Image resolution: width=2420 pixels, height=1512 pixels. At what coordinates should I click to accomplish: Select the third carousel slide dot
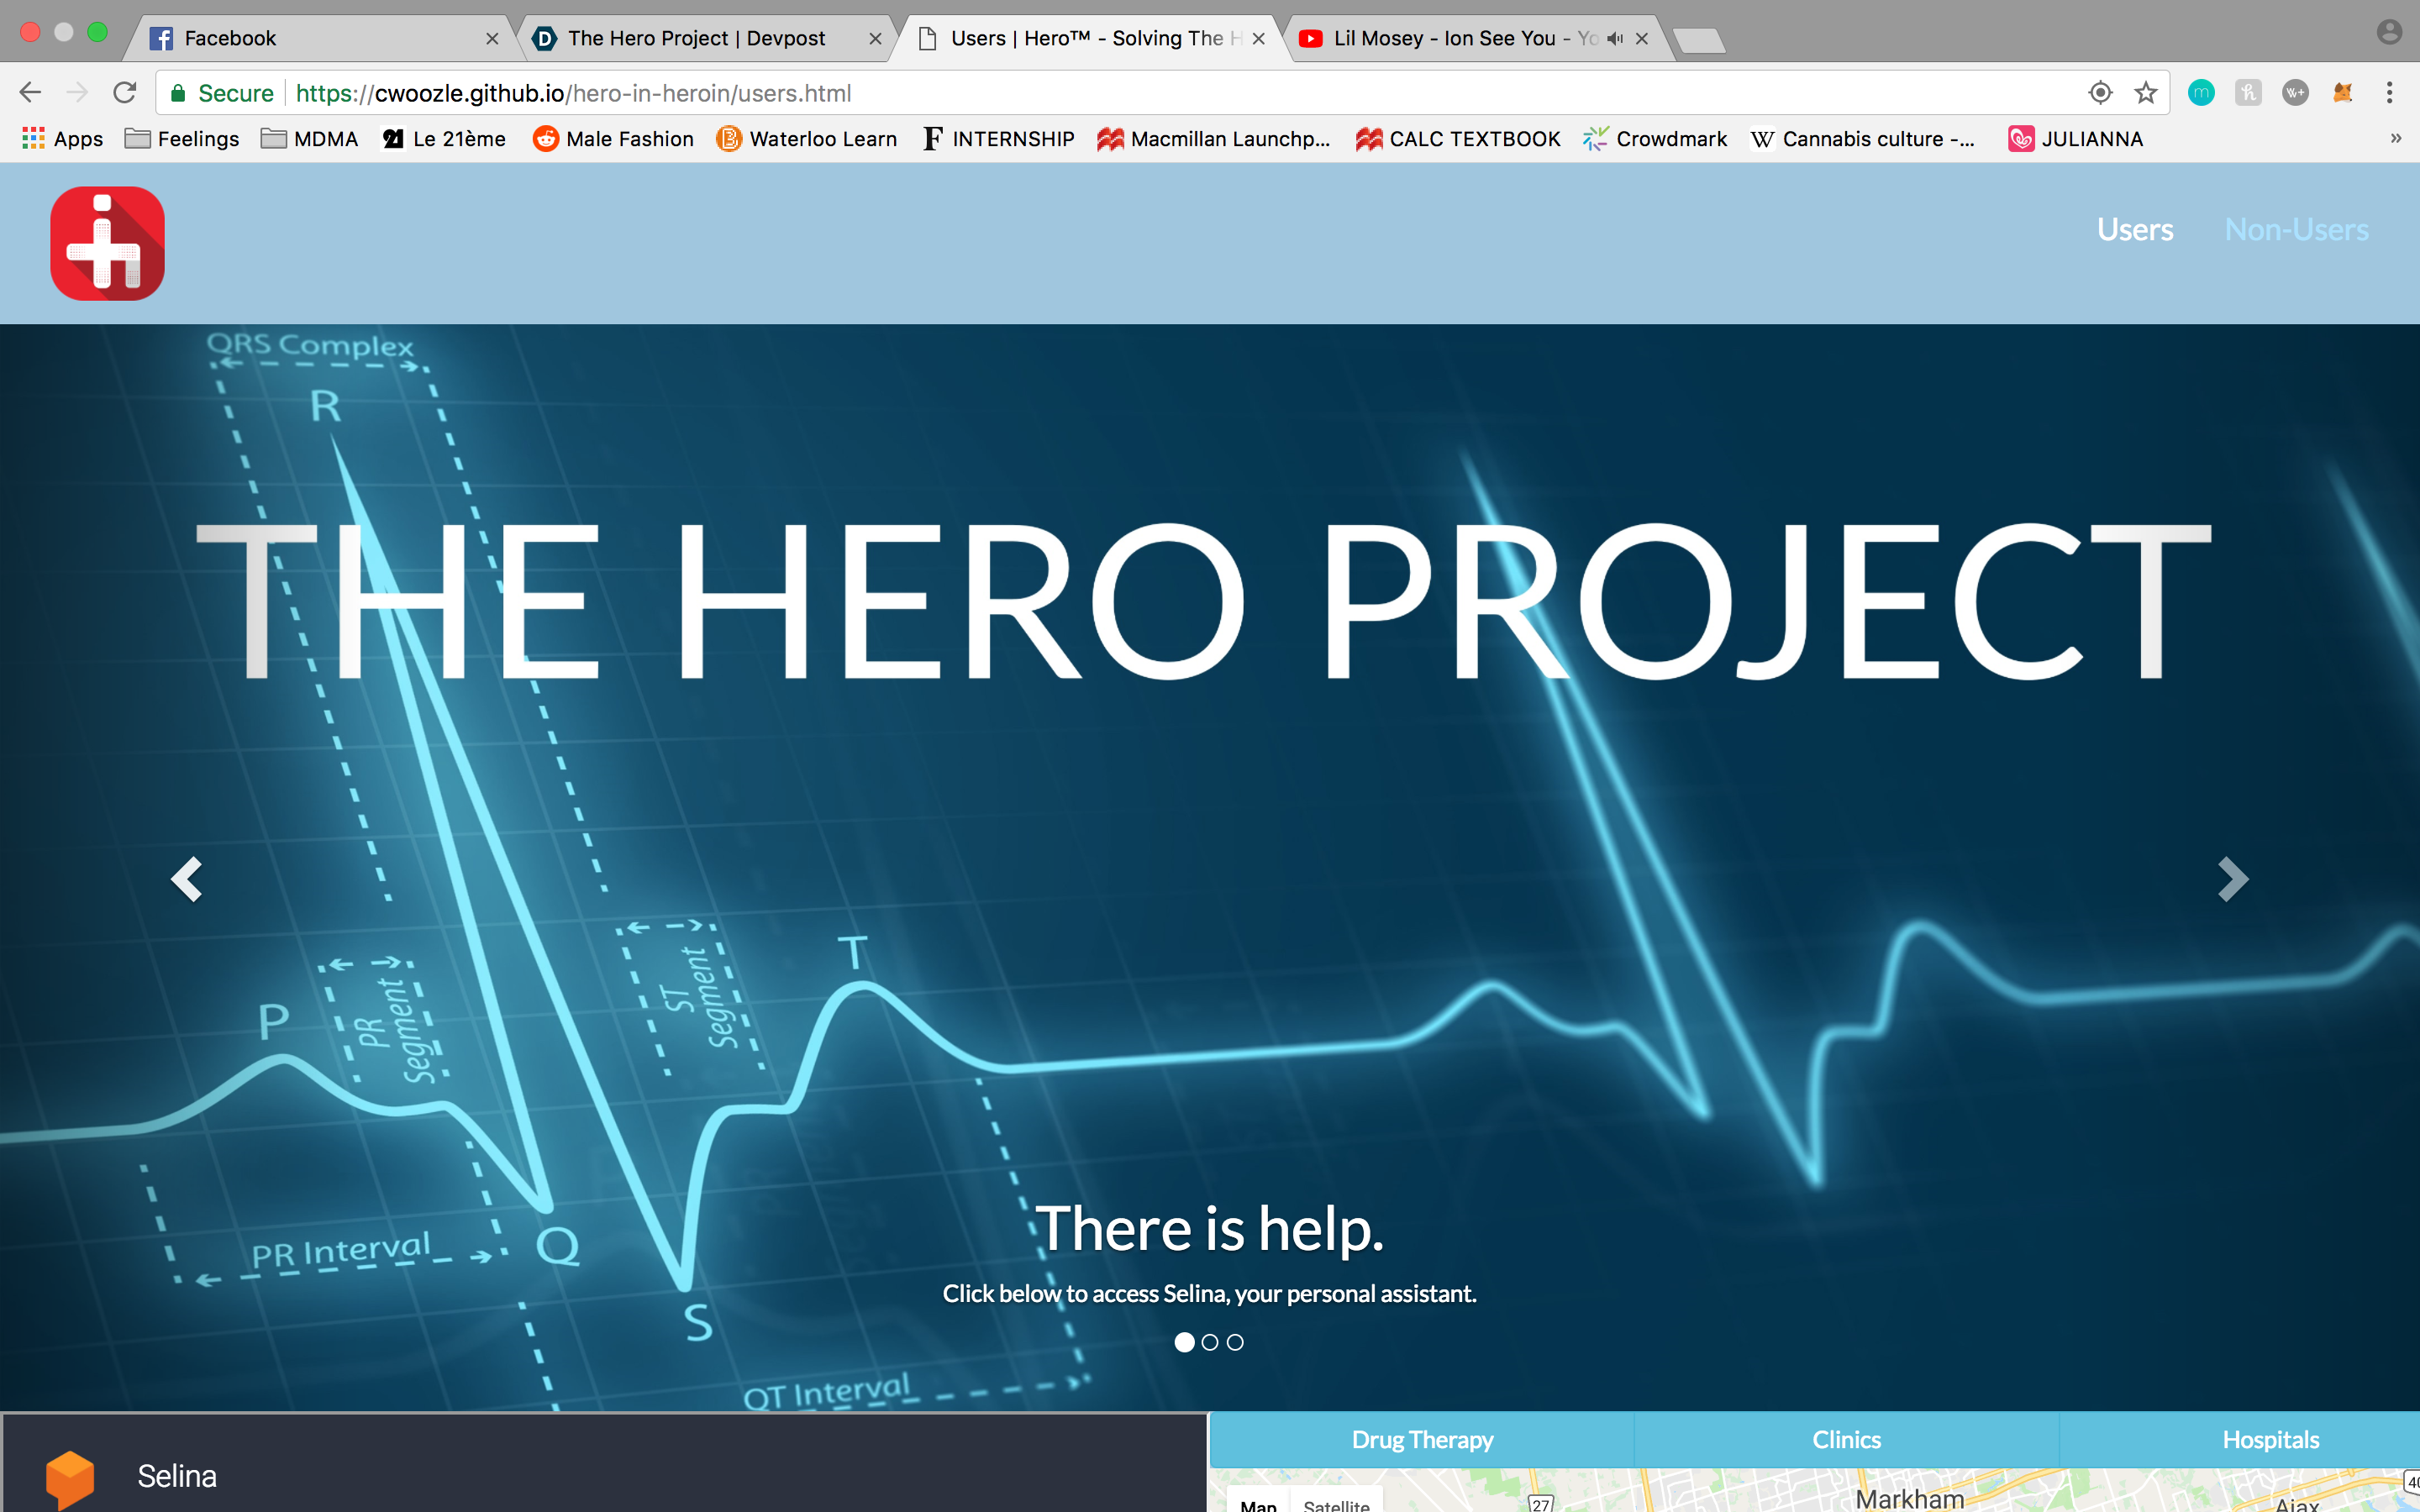[1236, 1342]
